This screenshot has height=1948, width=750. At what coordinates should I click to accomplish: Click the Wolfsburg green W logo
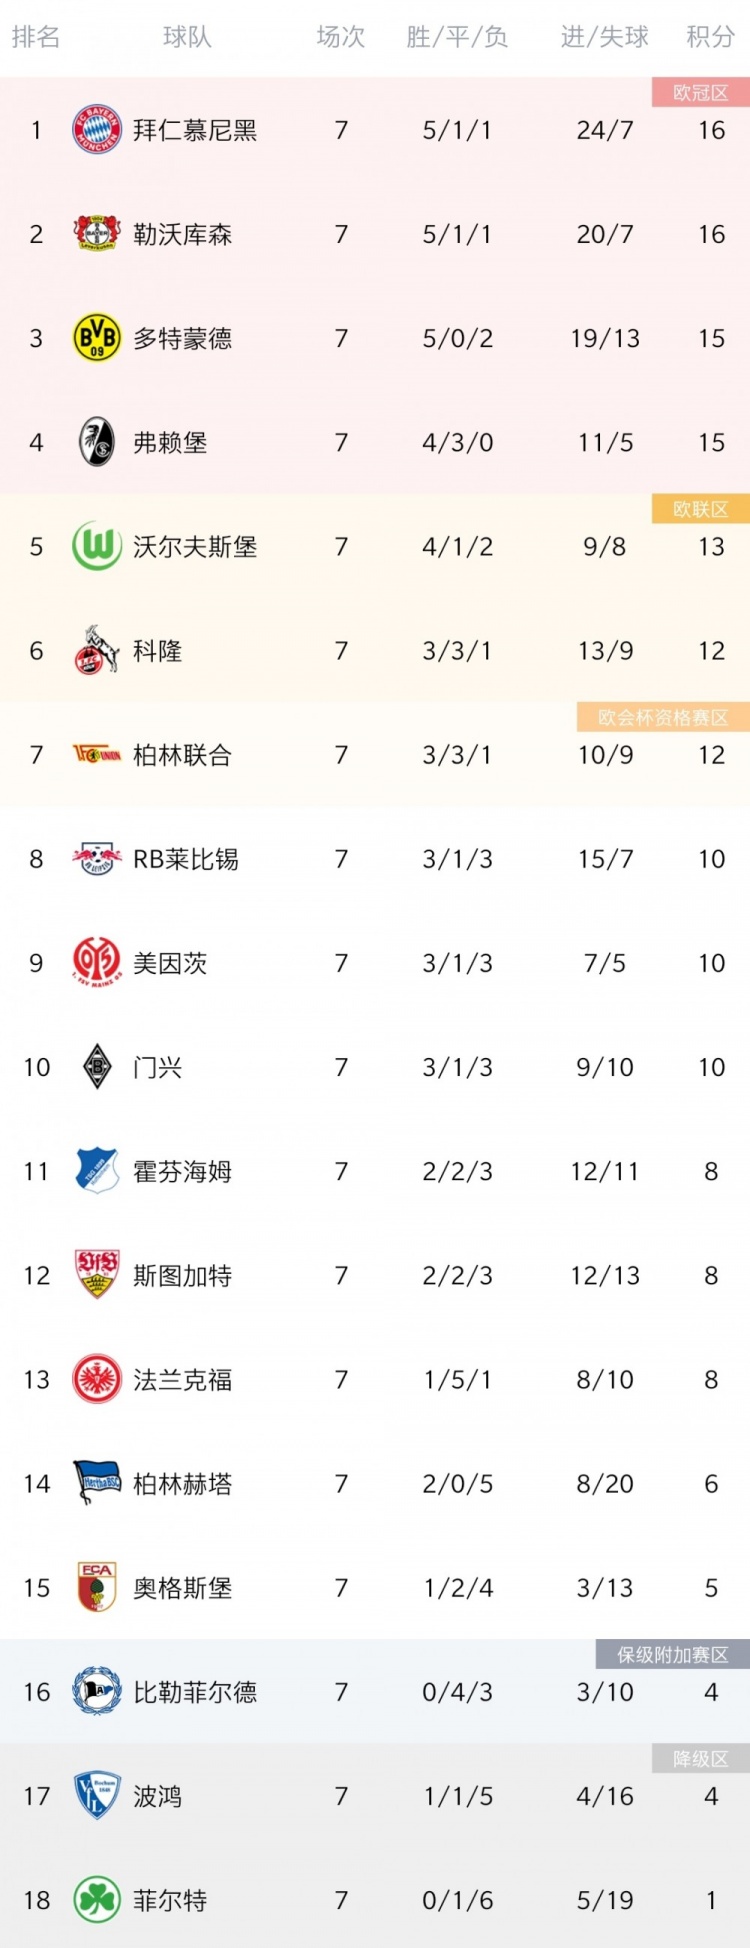(97, 546)
